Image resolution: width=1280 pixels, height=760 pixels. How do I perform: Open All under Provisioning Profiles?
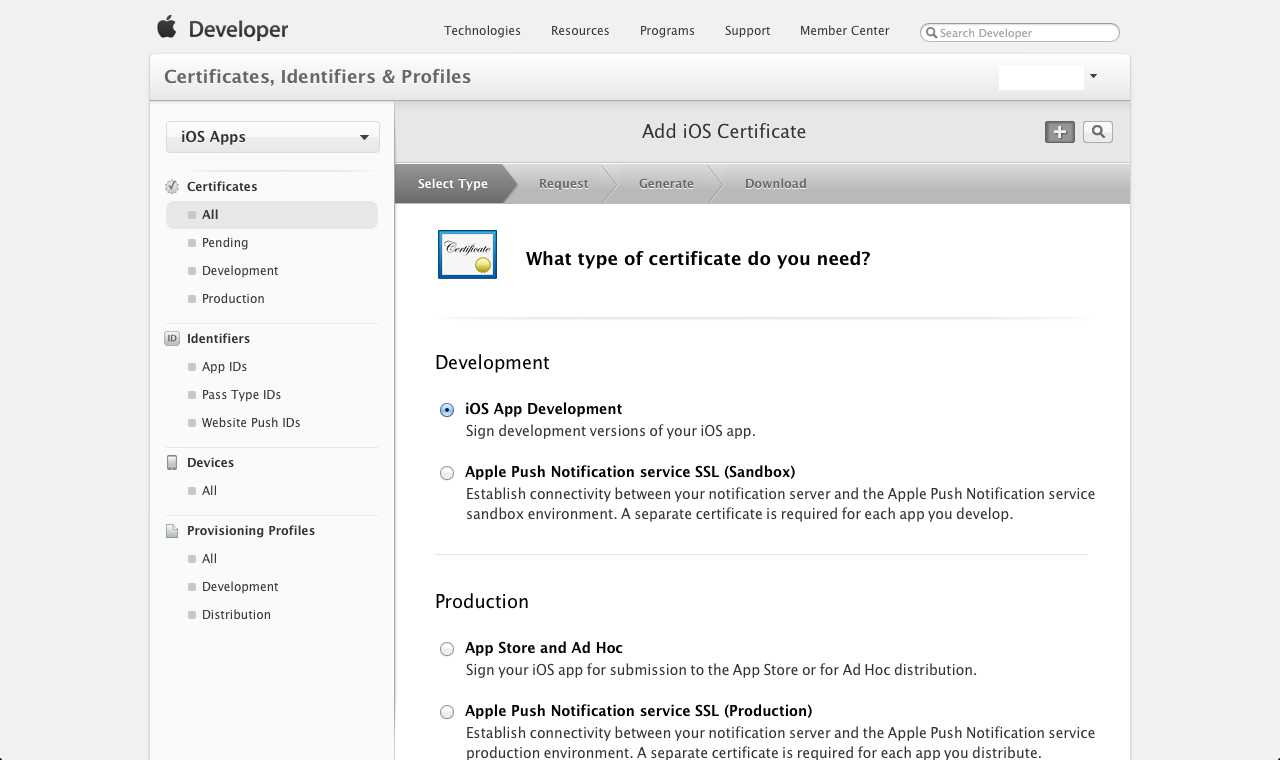coord(209,559)
